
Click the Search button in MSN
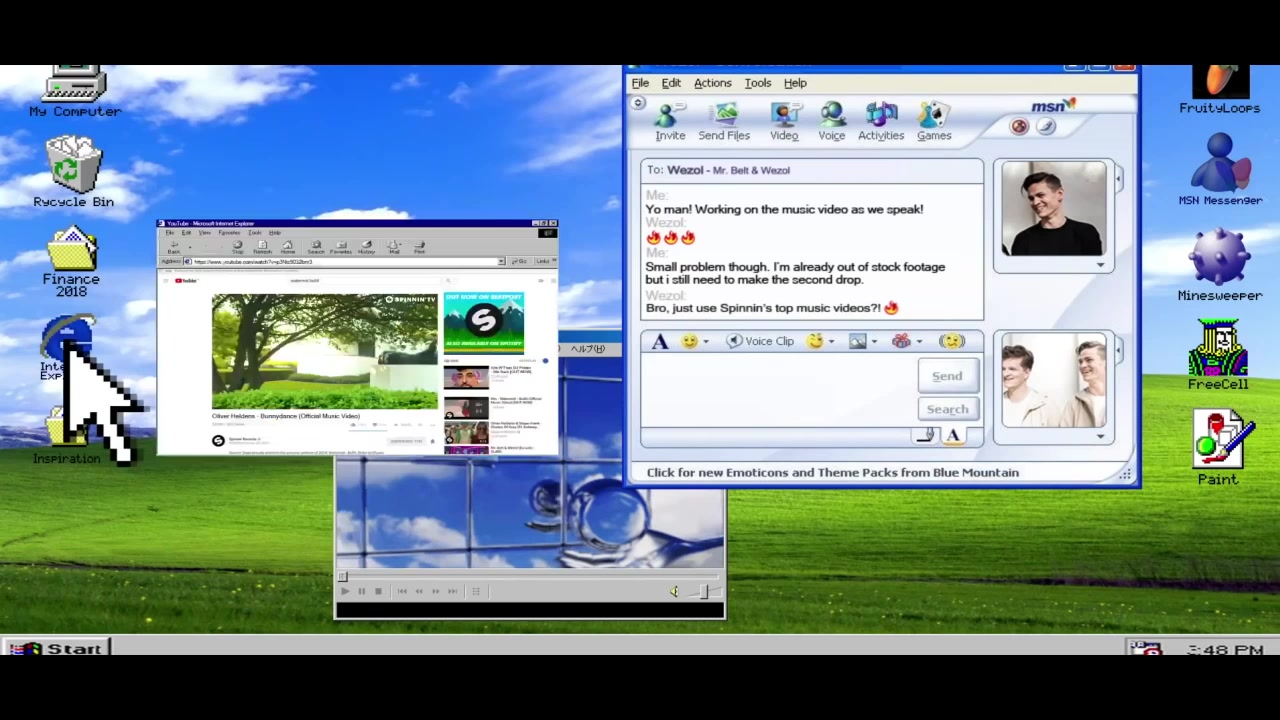pos(947,409)
